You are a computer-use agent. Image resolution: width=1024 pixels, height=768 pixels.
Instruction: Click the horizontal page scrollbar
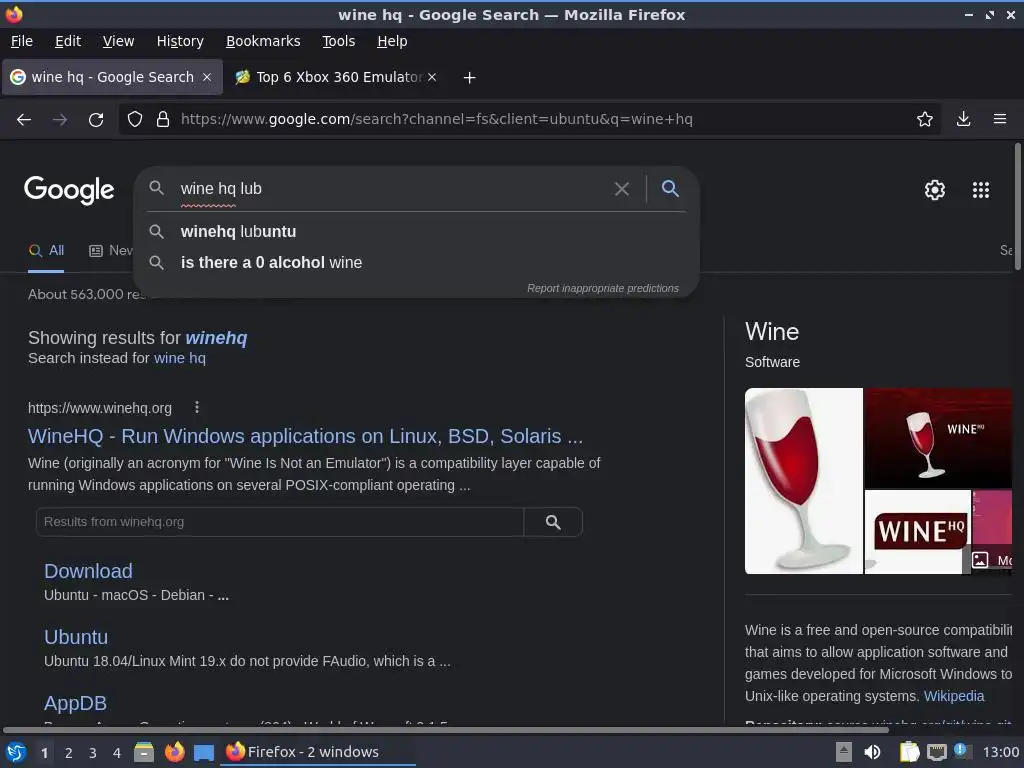(x=445, y=730)
